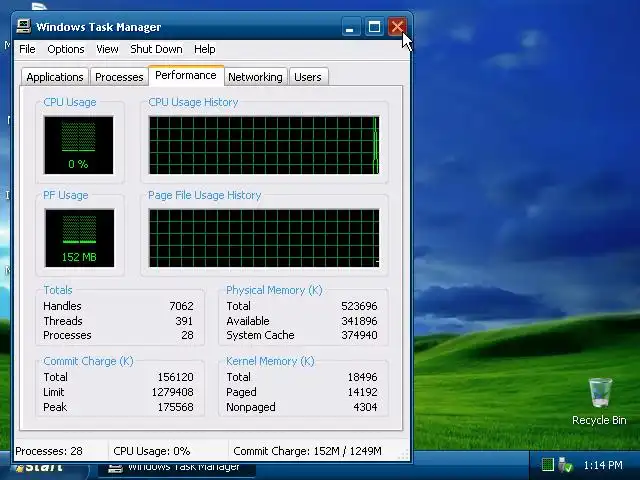Switch to the Networking tab
640x480 pixels.
255,77
